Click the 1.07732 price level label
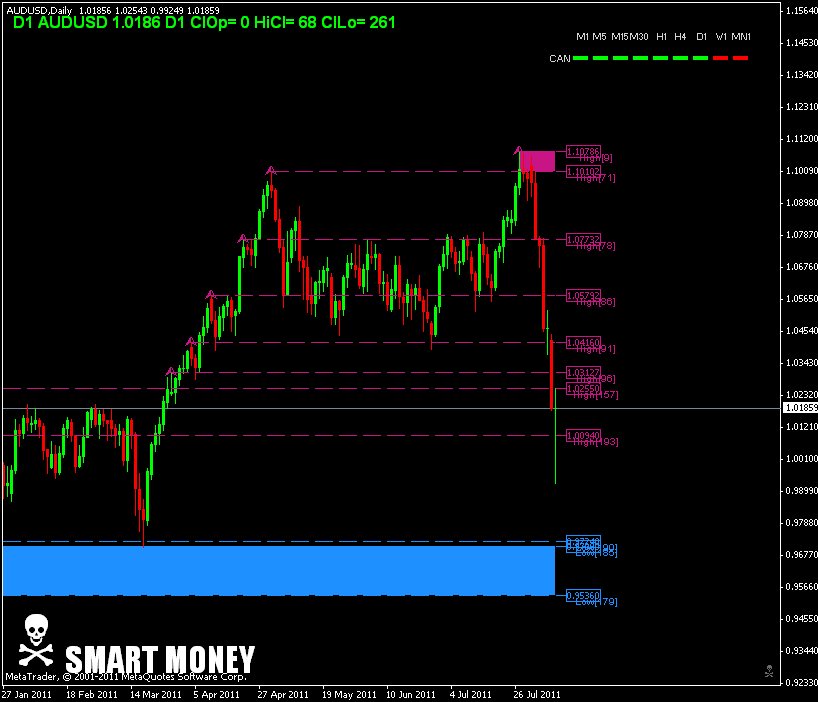This screenshot has height=702, width=818. (x=583, y=239)
